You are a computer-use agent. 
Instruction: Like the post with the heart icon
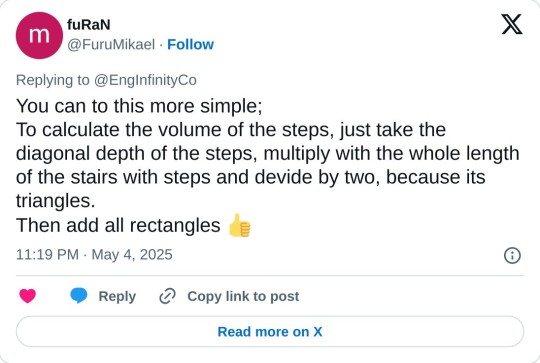tap(28, 296)
